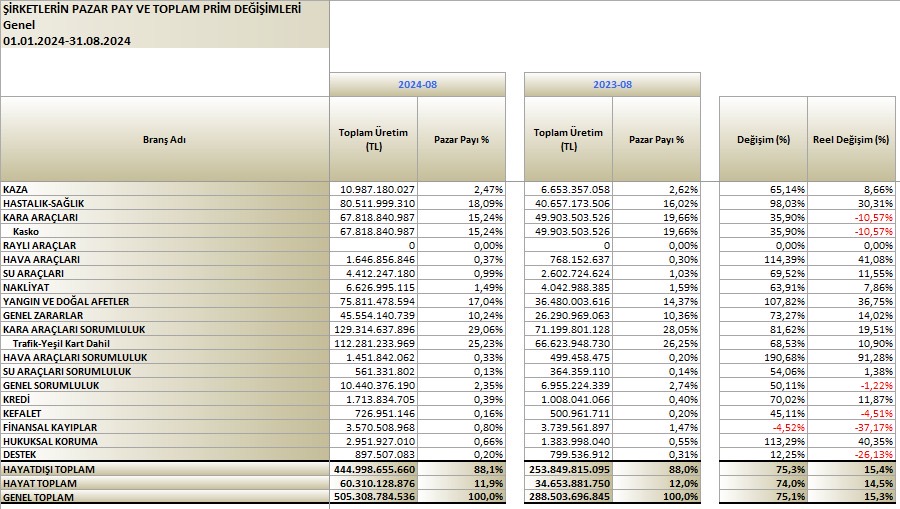Select the HAVA ARAÇLARI SORUMLULUK label
900x509 pixels.
point(75,357)
